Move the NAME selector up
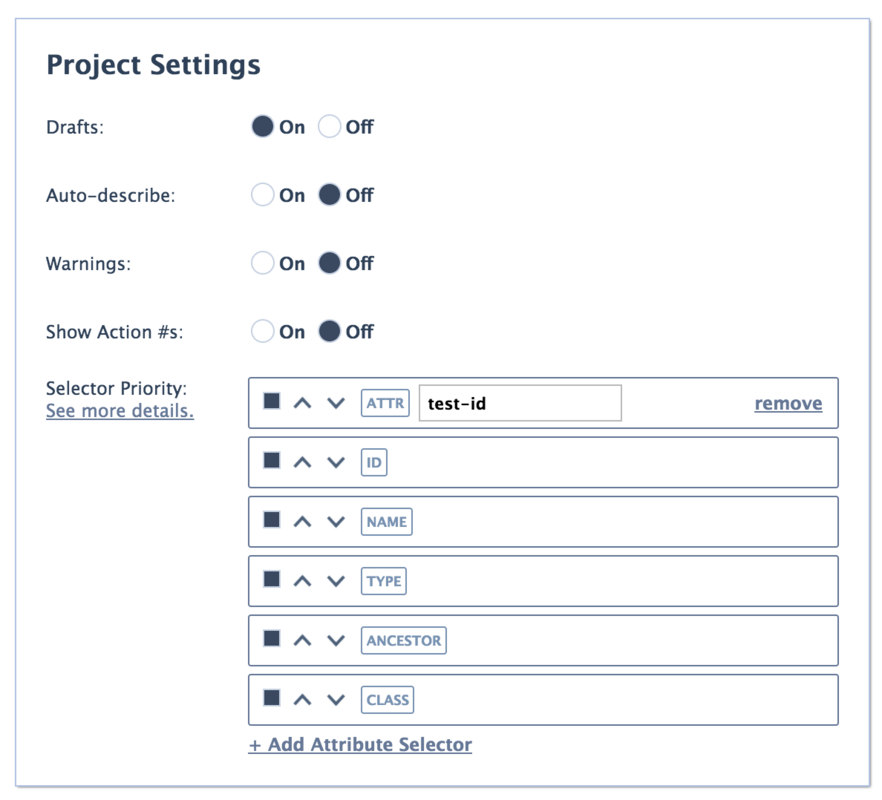The height and width of the screenshot is (800, 882). (303, 522)
